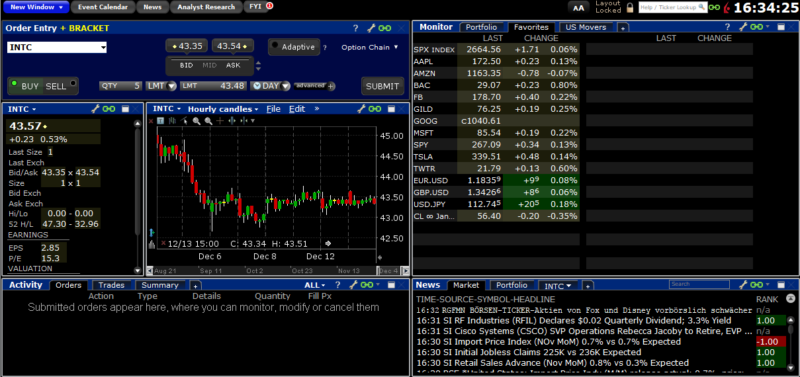Click the AA font size icon
Viewport: 800px width, 377px height.
579,8
